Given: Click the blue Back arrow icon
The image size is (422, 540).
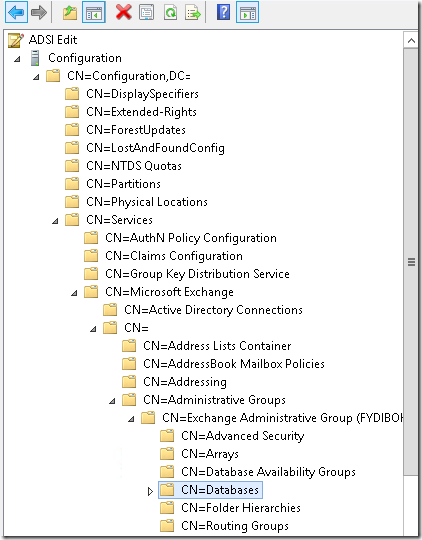Looking at the screenshot, I should click(16, 13).
